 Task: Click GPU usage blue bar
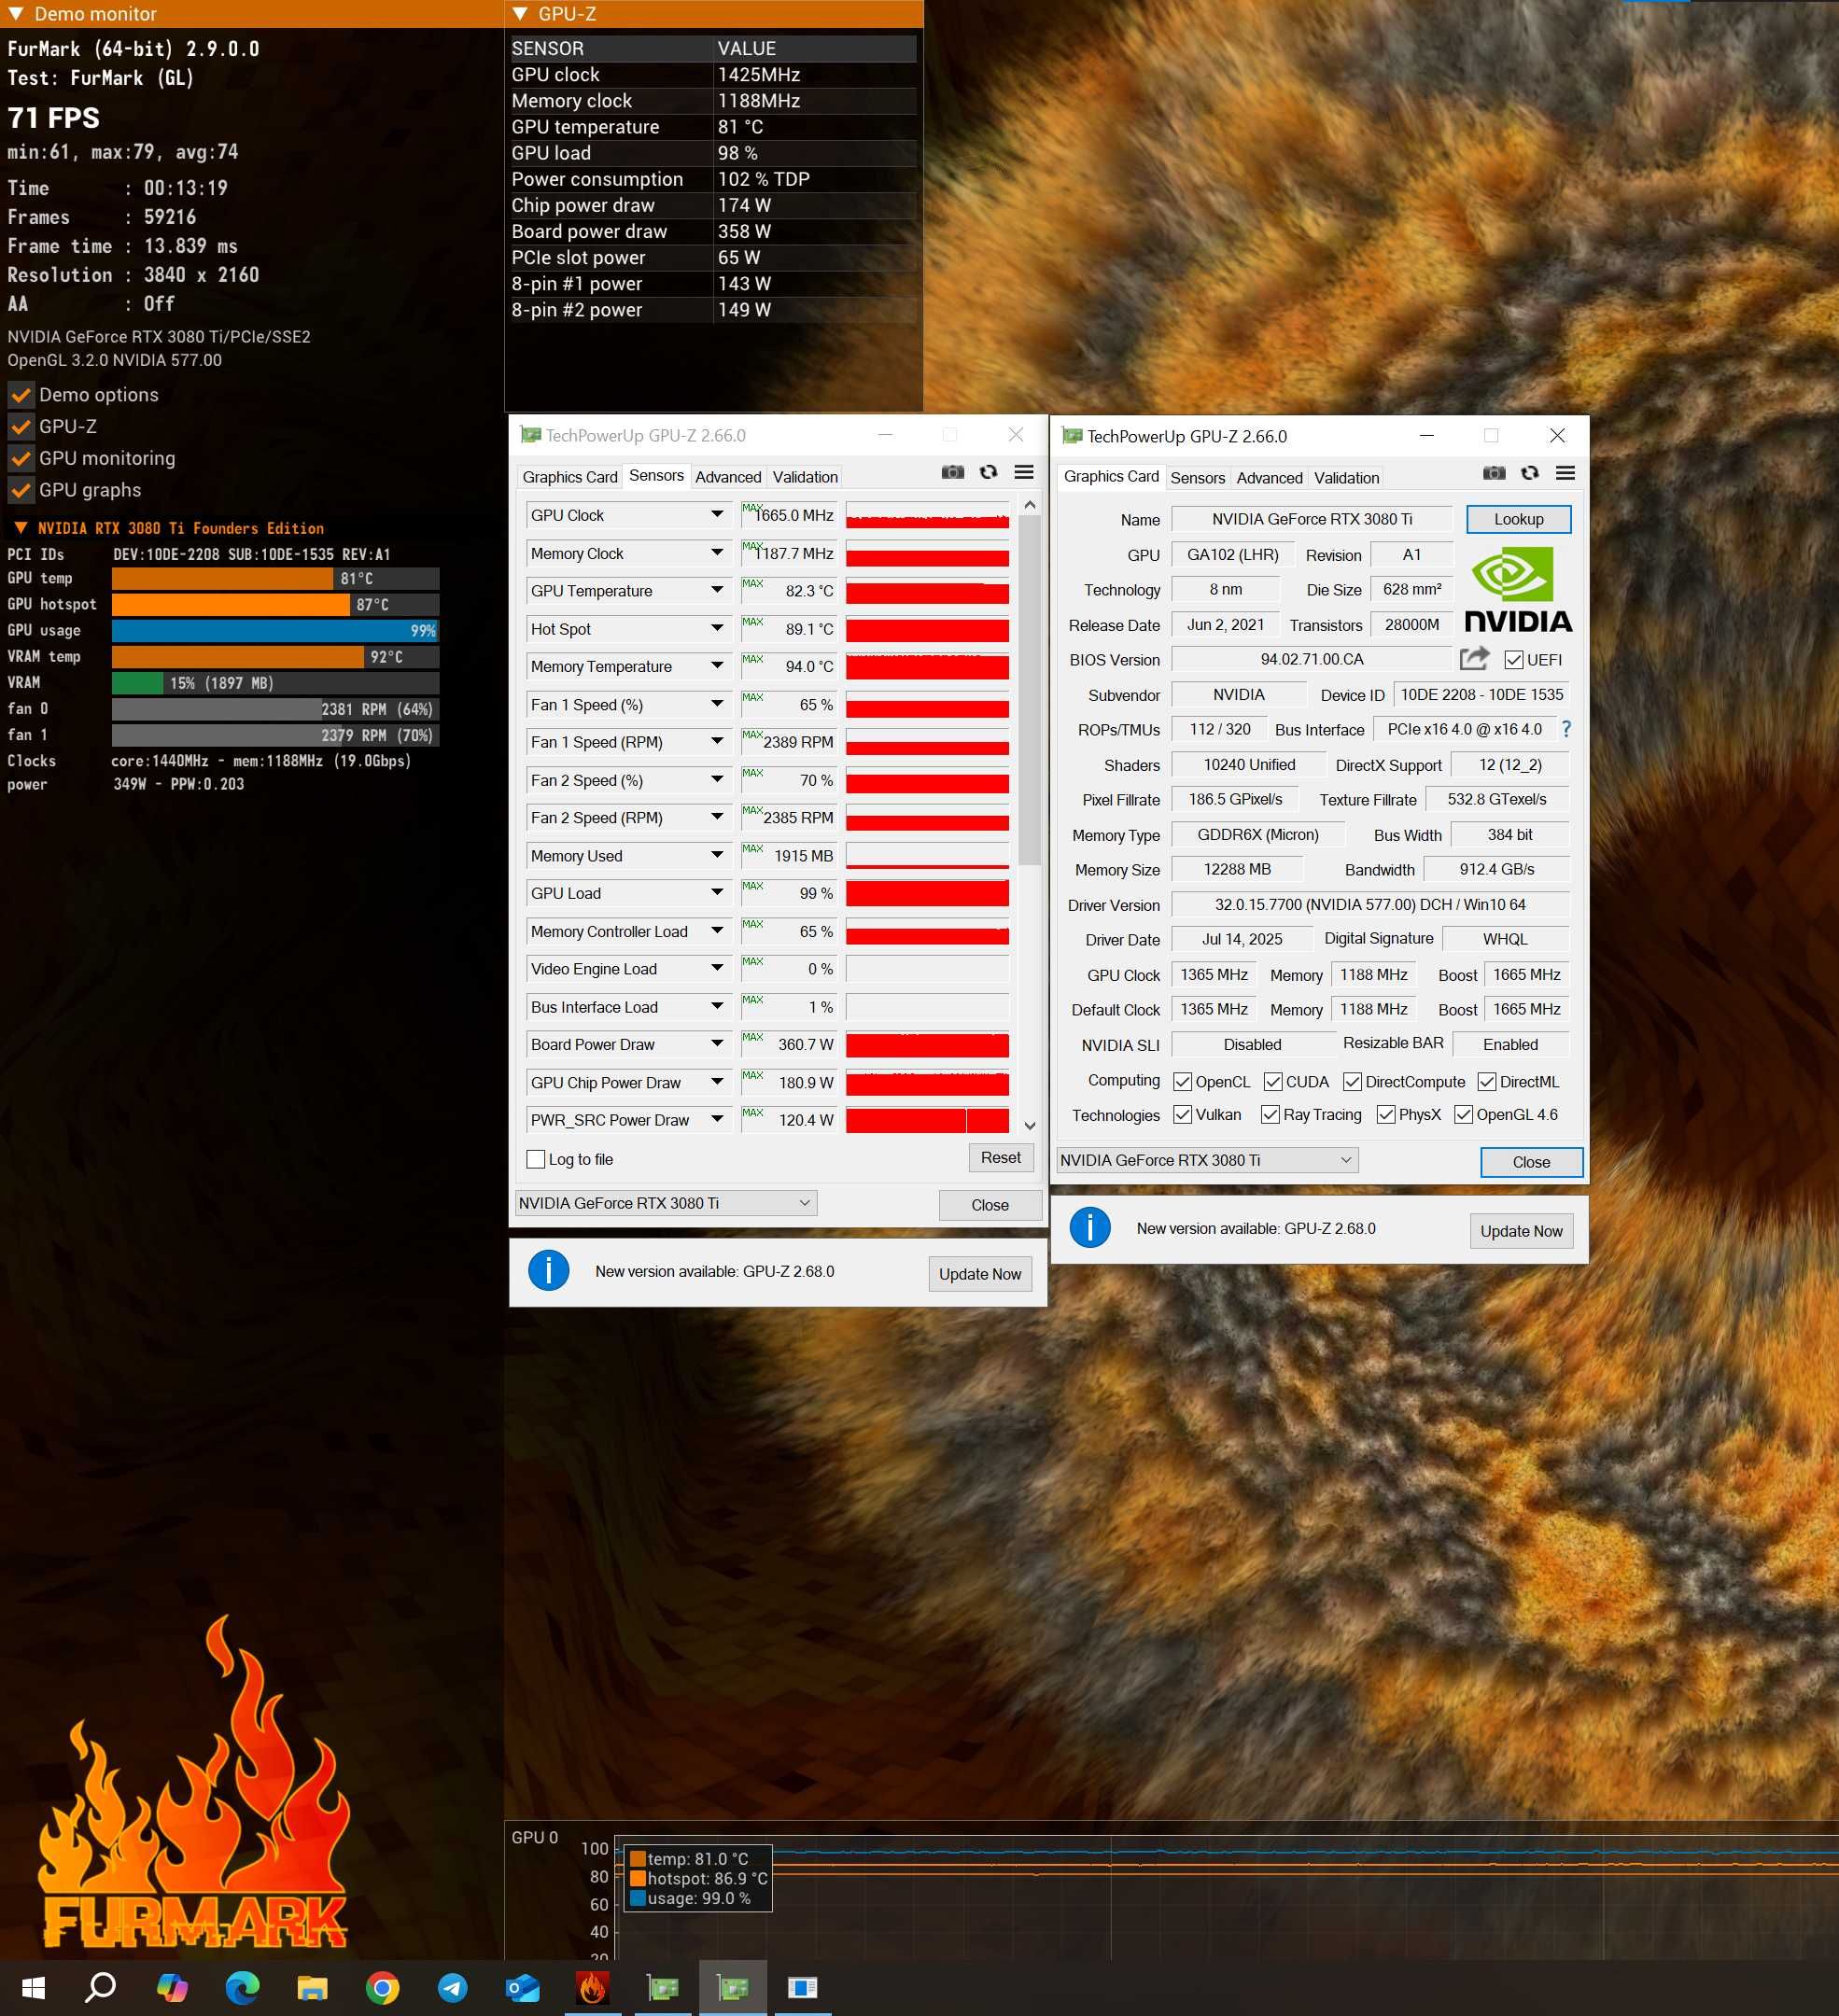pyautogui.click(x=275, y=631)
